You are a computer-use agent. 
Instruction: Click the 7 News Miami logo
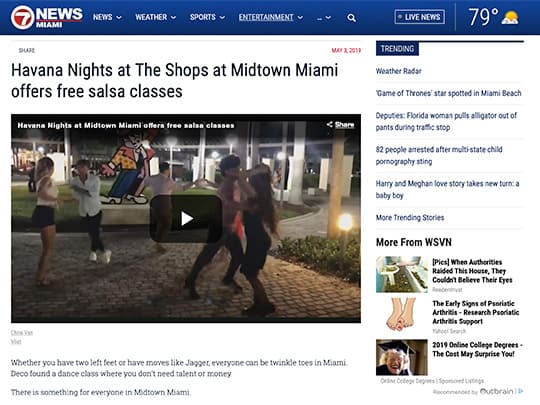tap(46, 17)
